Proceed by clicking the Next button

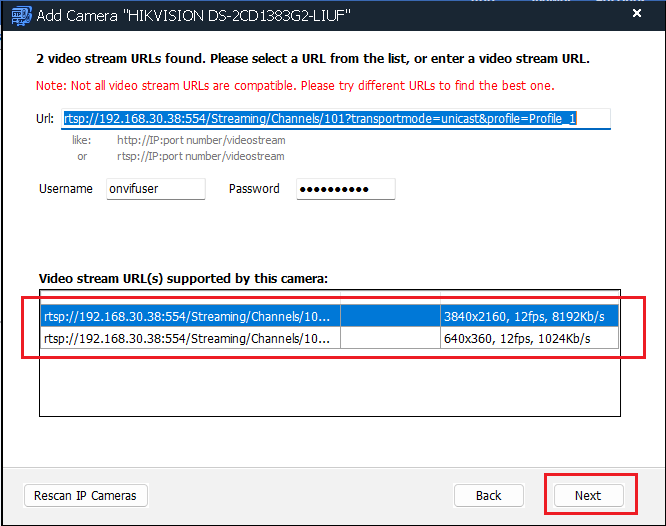click(x=588, y=495)
